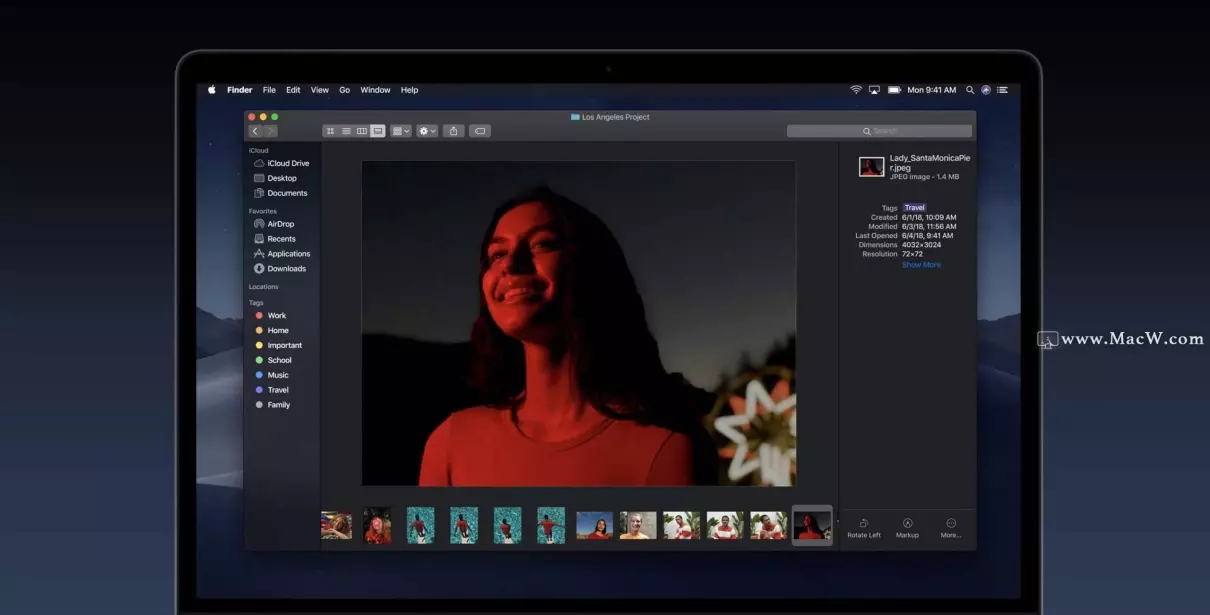Click the large preview image of the woman
This screenshot has width=1210, height=615.
pos(579,323)
